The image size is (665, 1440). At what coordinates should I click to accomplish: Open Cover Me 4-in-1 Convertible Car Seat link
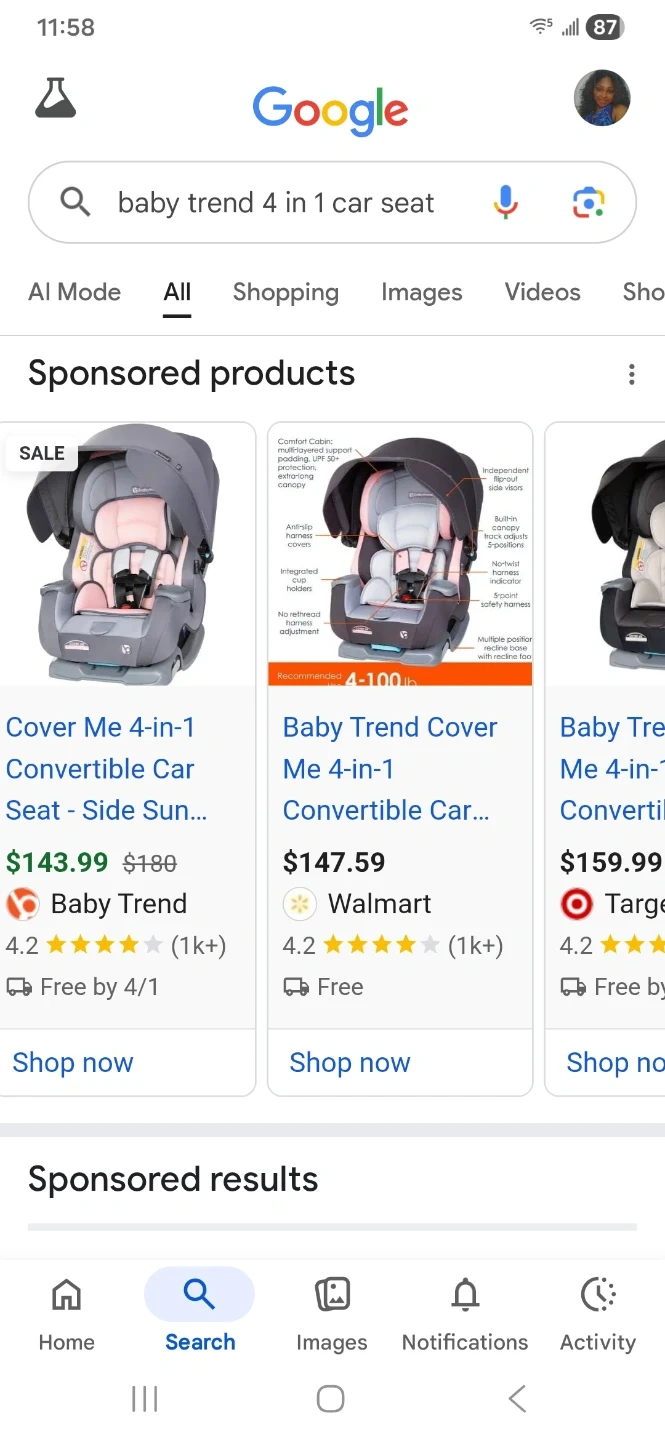click(x=107, y=768)
